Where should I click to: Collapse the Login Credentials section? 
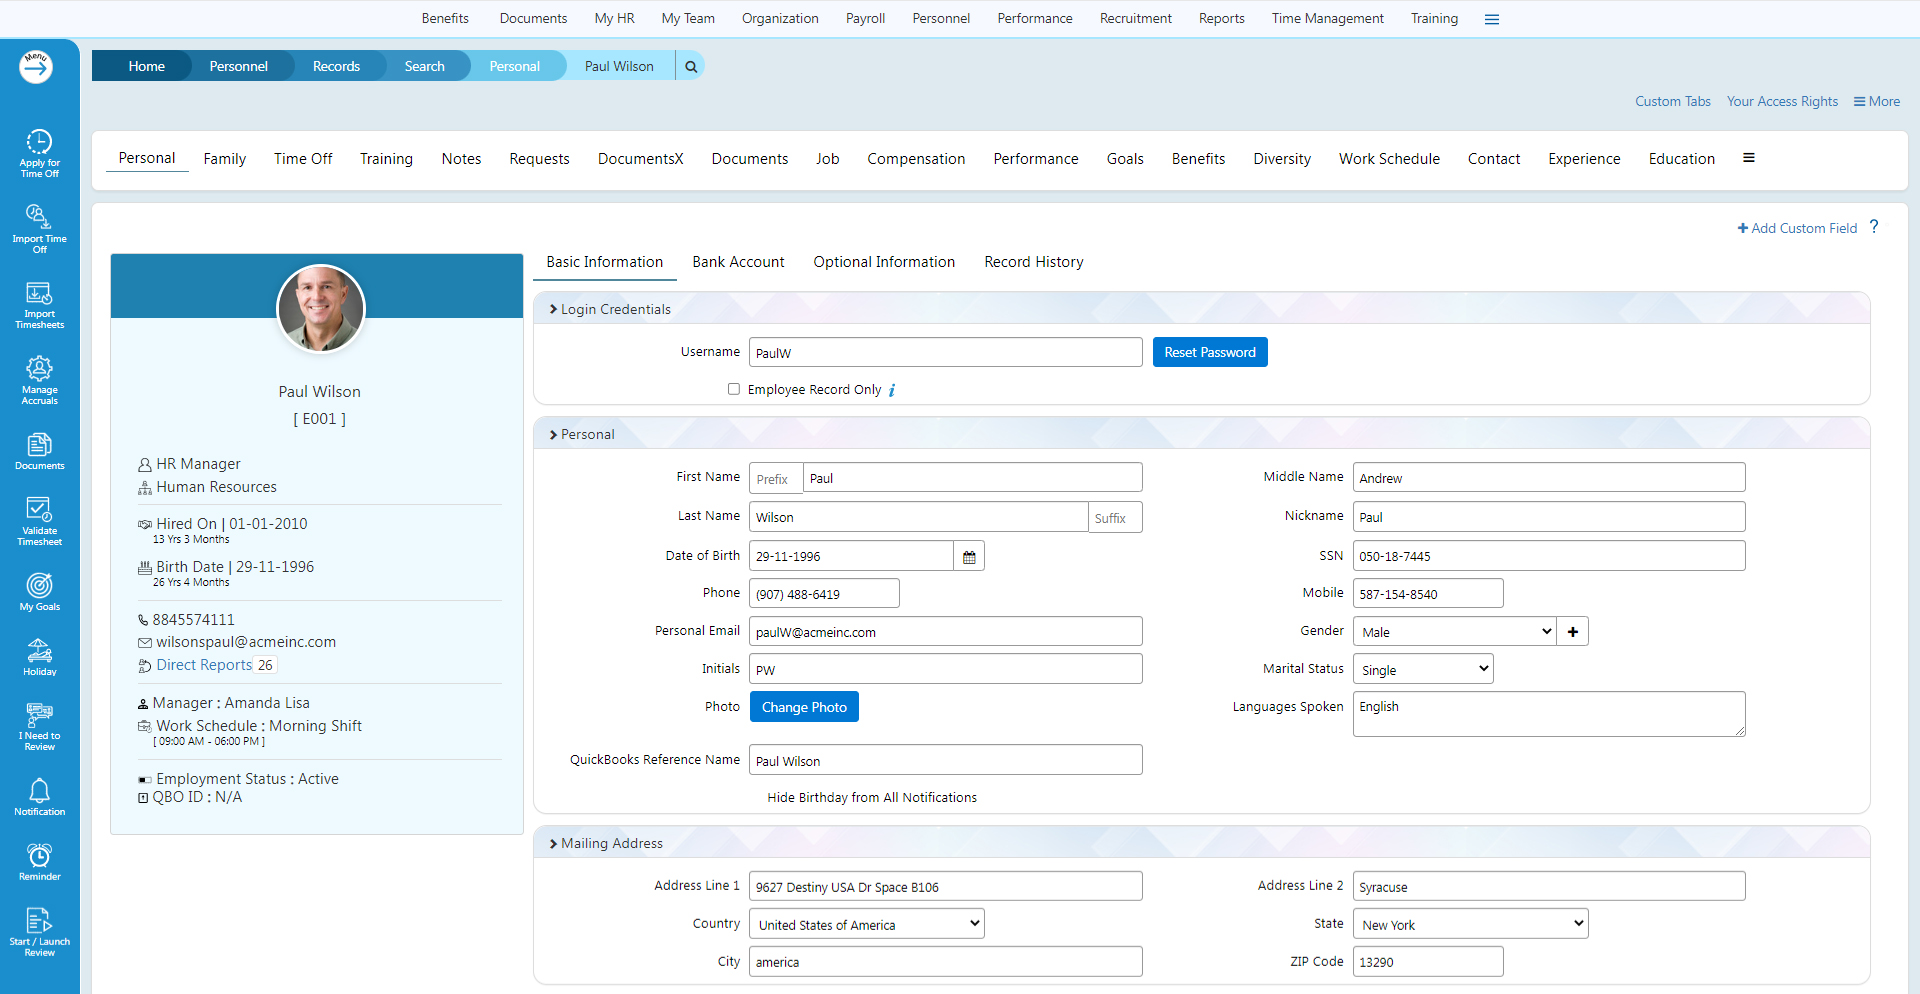(x=553, y=310)
